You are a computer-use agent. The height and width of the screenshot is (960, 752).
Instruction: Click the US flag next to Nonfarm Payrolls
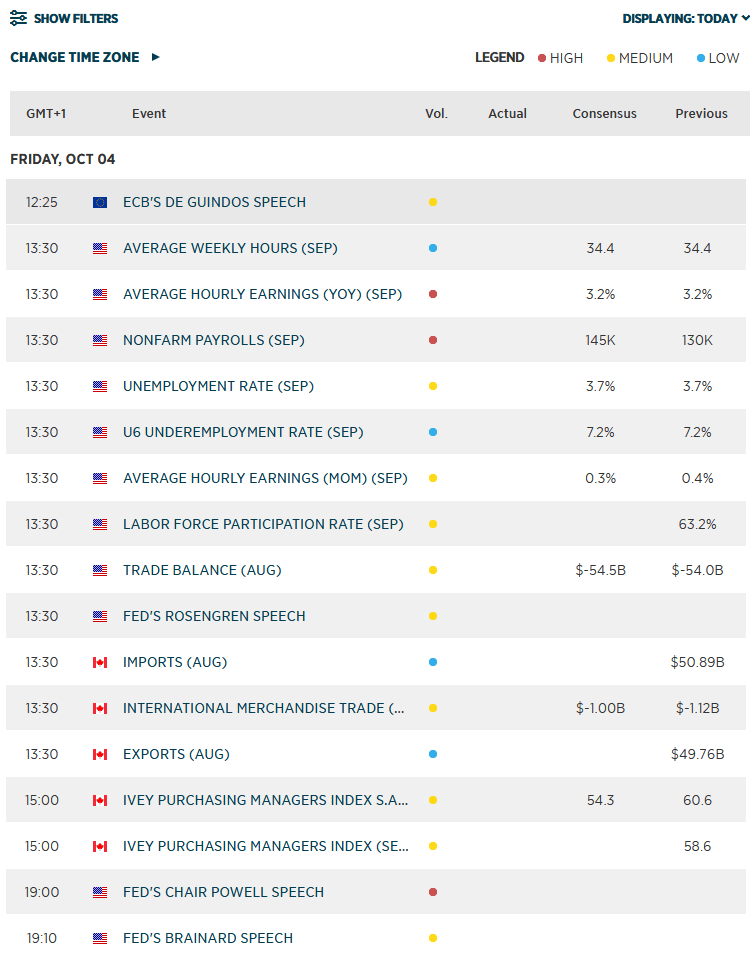[100, 340]
